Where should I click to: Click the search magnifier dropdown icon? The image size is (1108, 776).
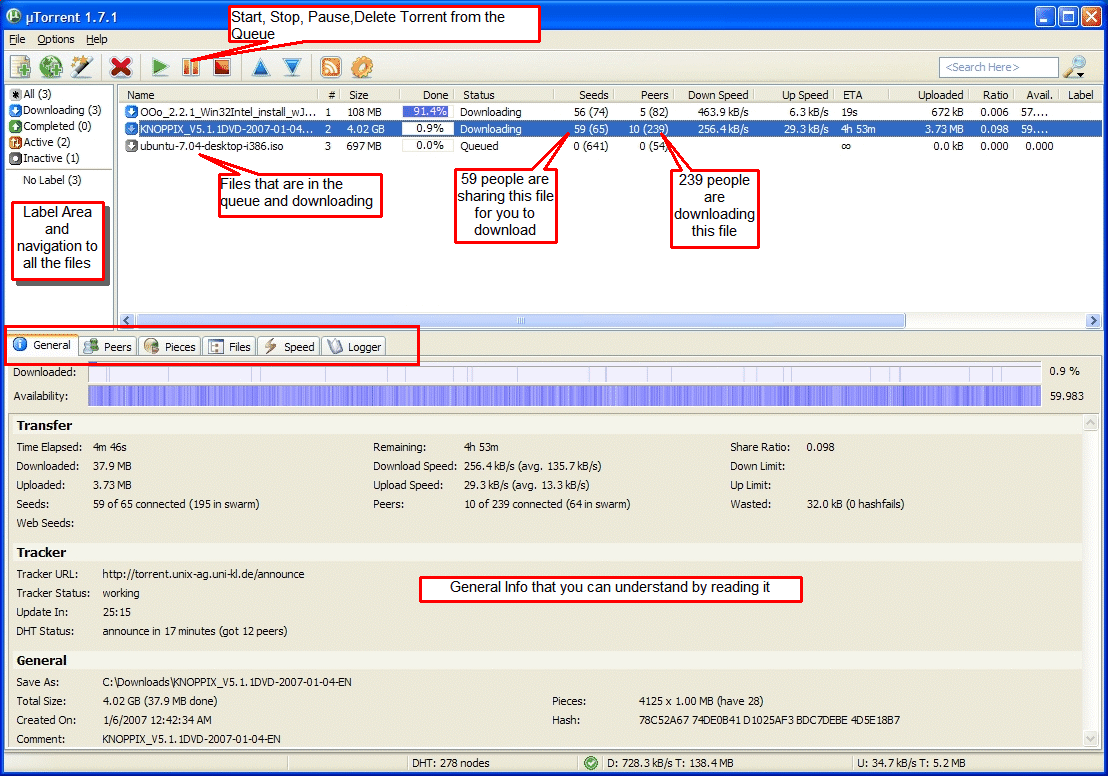(1075, 67)
